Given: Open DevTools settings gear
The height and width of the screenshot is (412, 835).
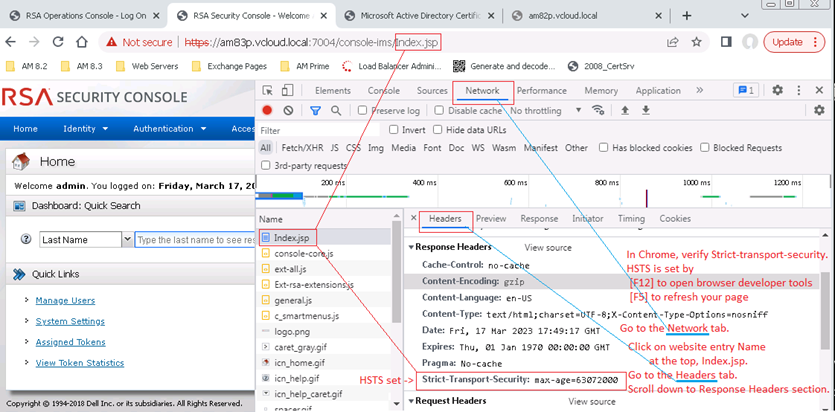Looking at the screenshot, I should [x=777, y=90].
